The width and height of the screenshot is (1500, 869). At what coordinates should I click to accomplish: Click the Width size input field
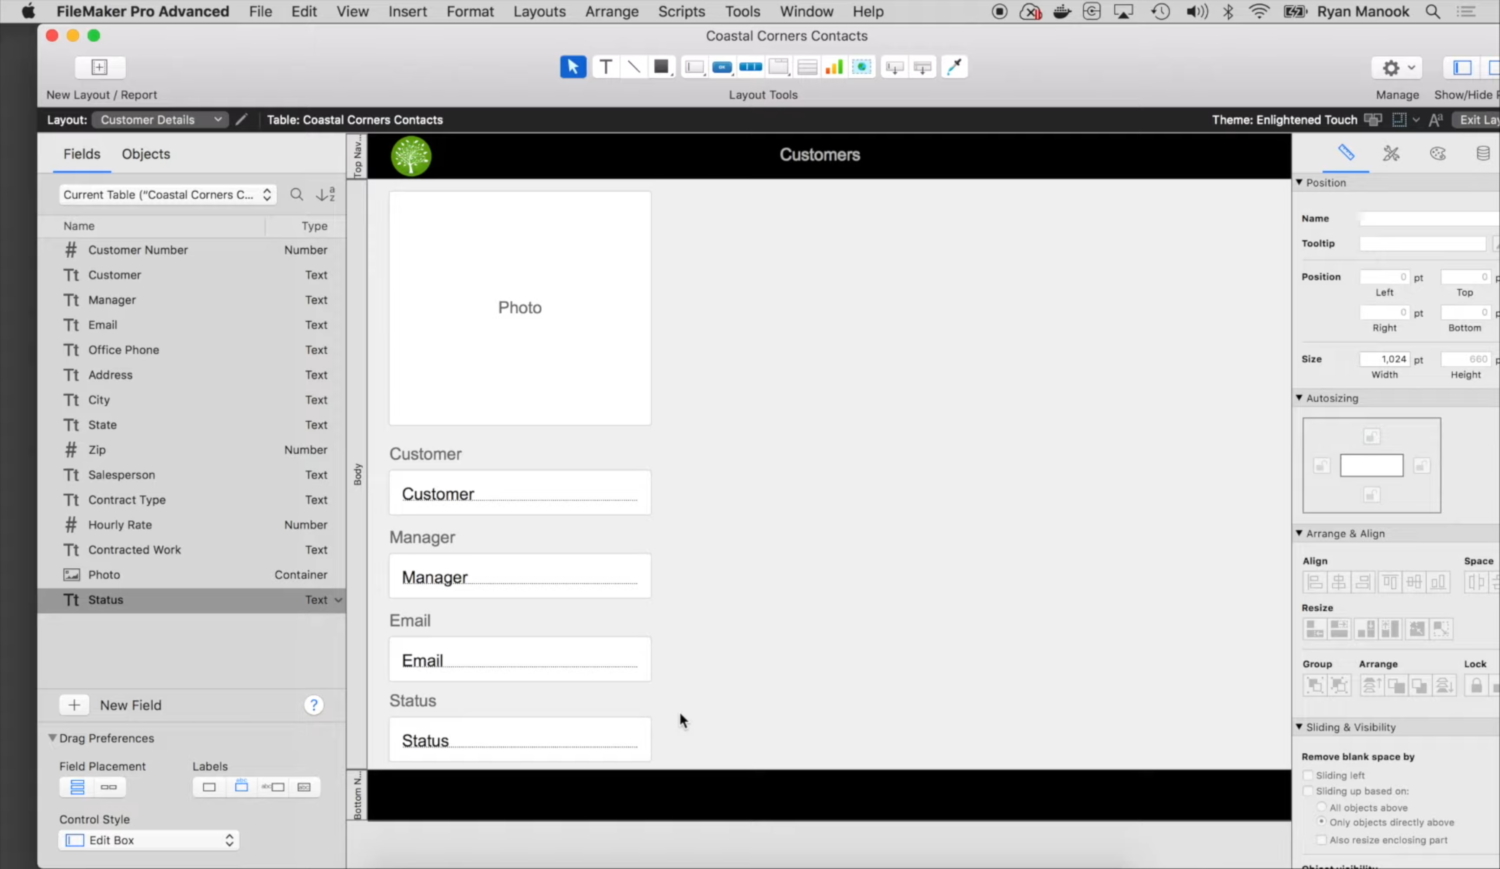click(x=1385, y=358)
